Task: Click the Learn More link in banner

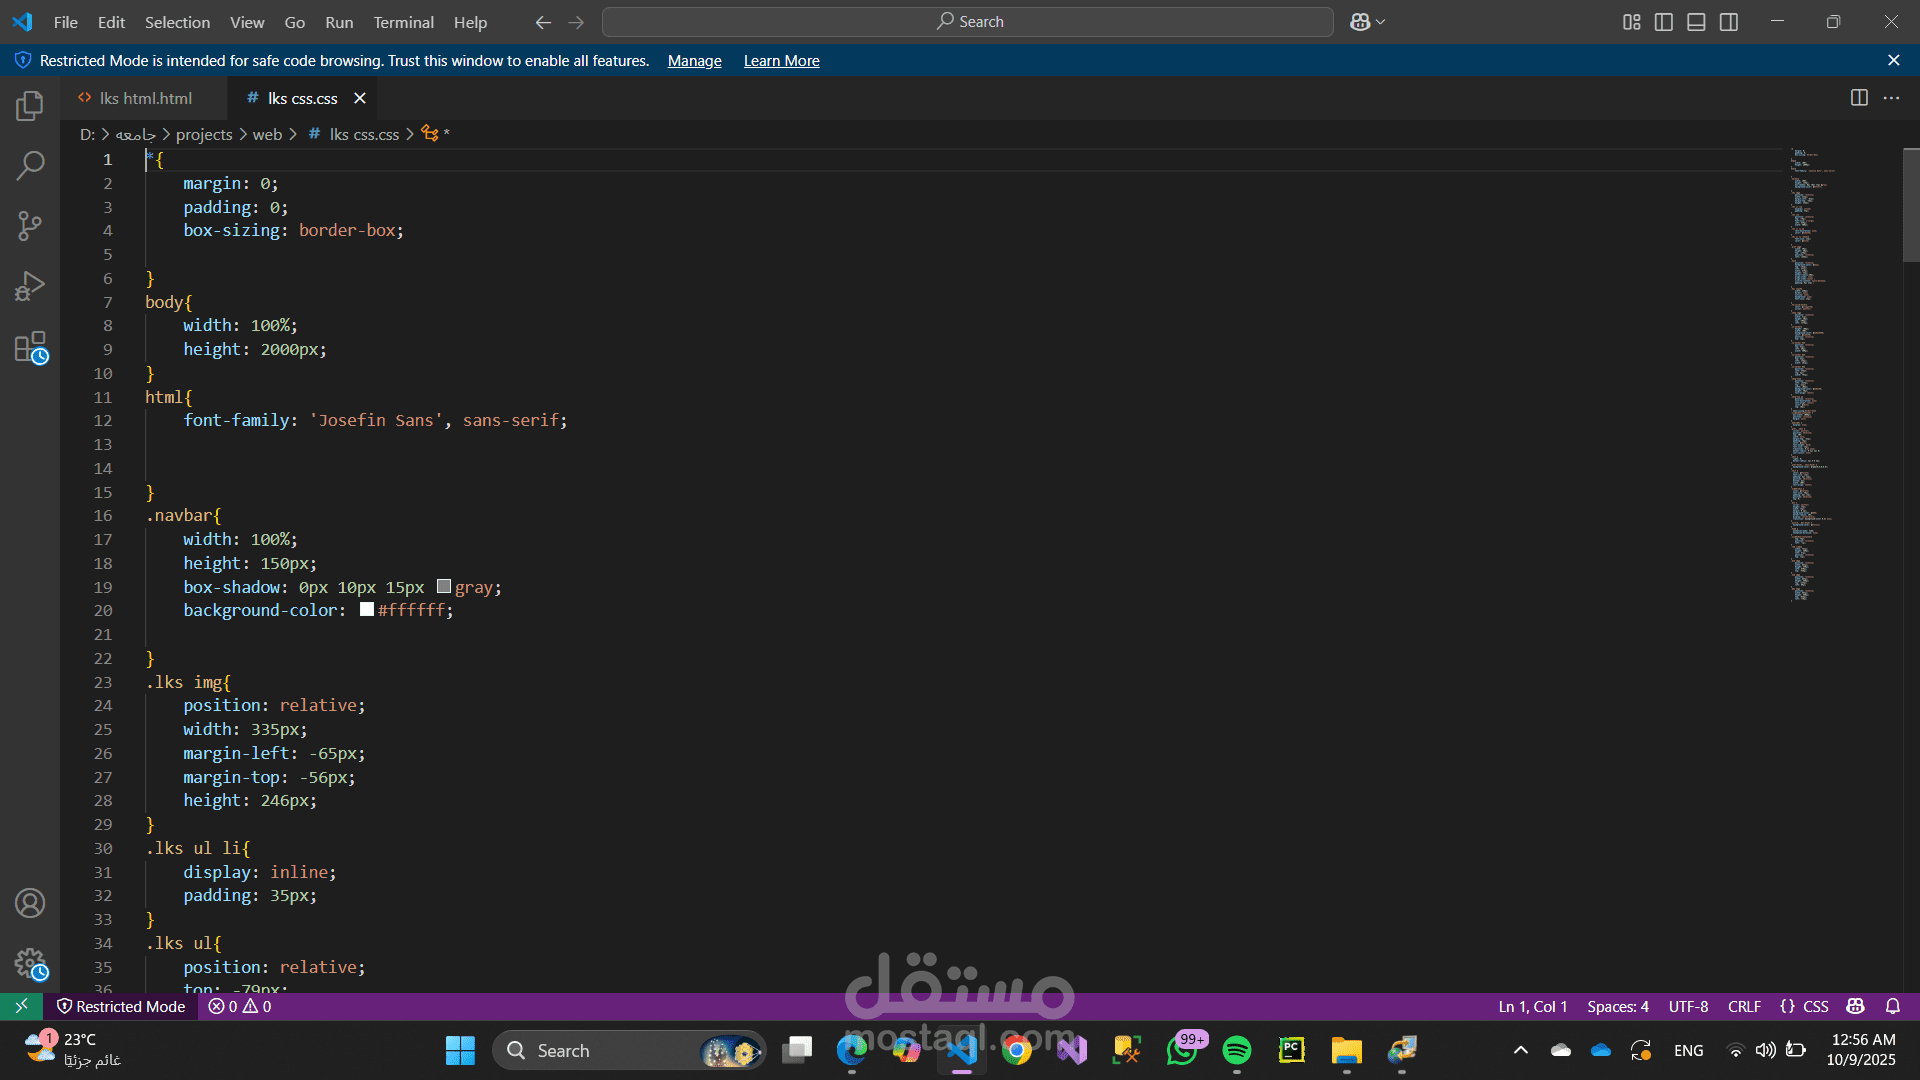Action: coord(781,61)
